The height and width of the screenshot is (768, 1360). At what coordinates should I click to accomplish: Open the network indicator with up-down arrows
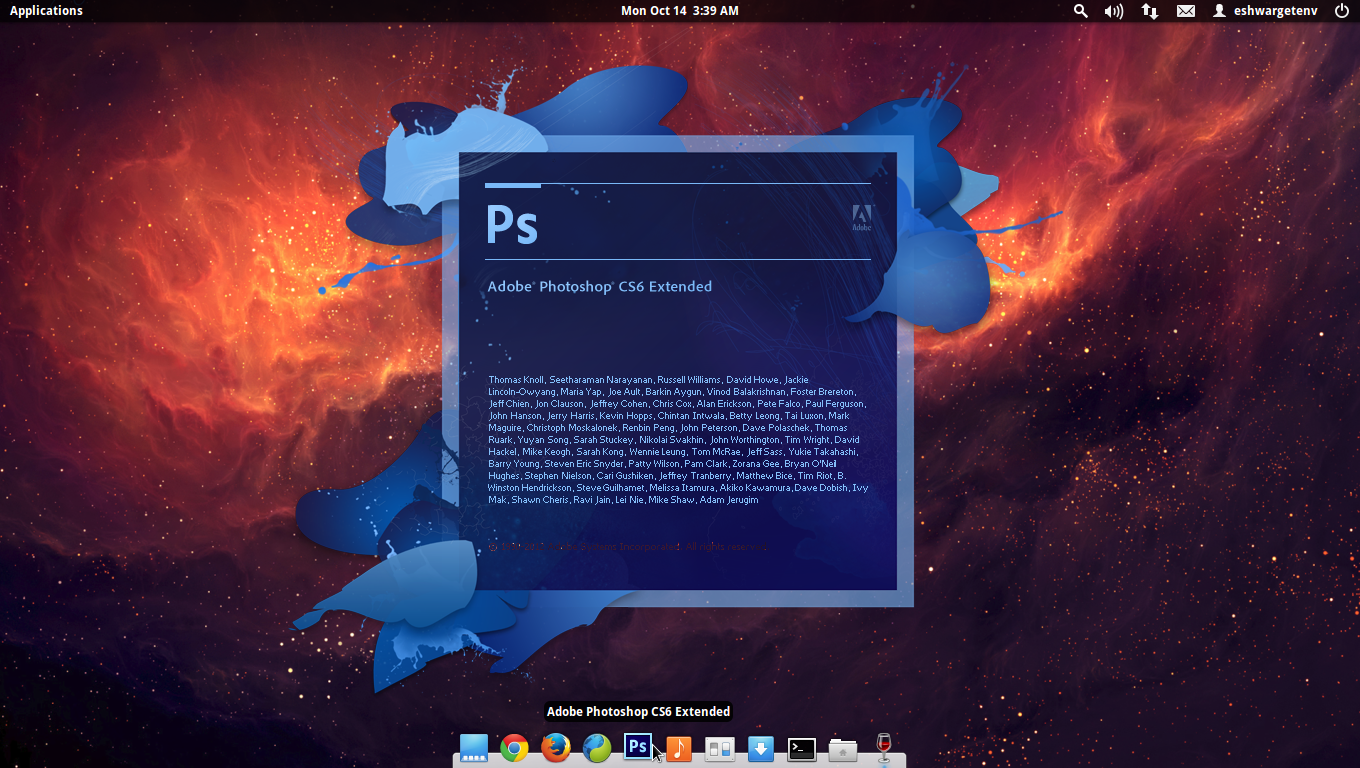coord(1150,11)
